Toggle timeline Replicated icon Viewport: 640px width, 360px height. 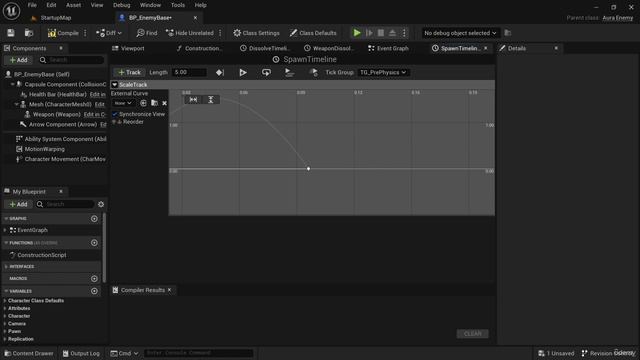[289, 73]
